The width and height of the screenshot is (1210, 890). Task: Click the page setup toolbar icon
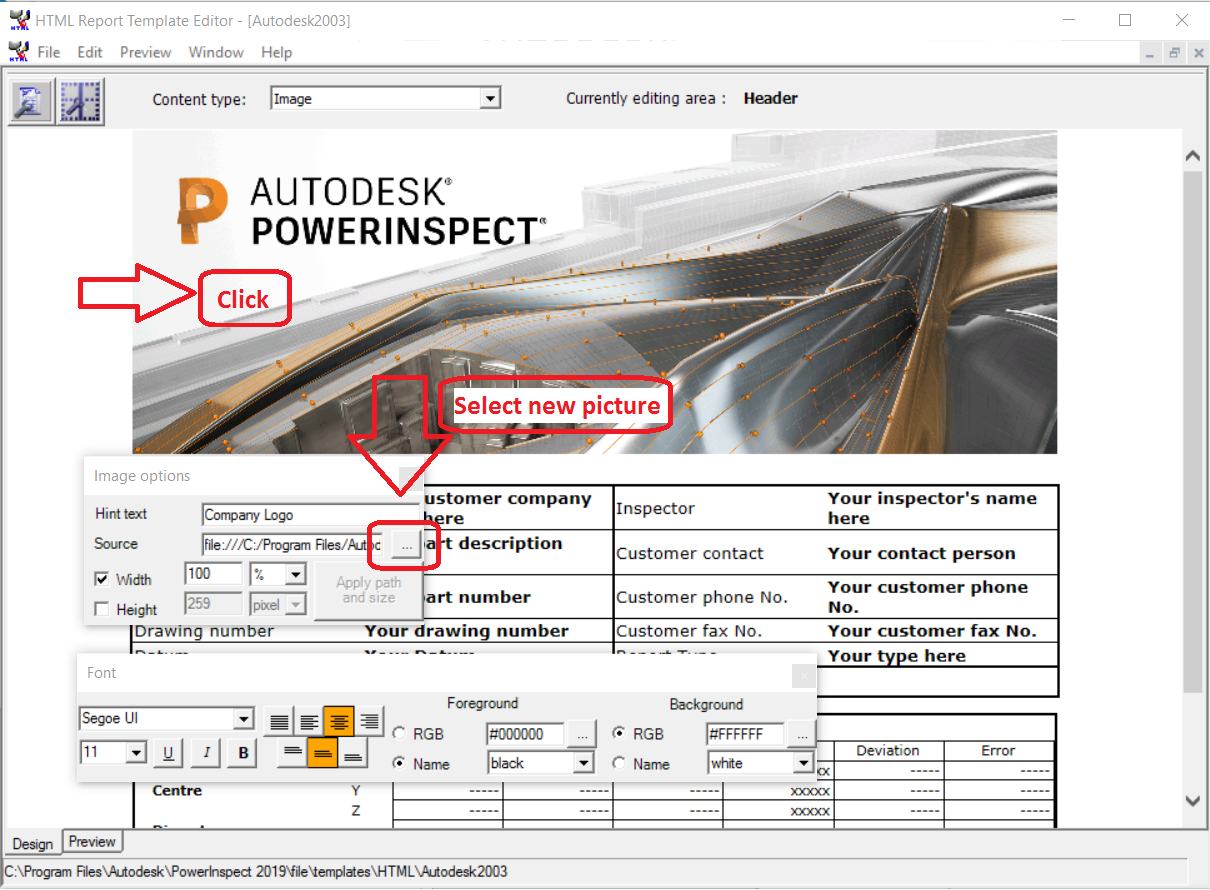click(x=80, y=101)
